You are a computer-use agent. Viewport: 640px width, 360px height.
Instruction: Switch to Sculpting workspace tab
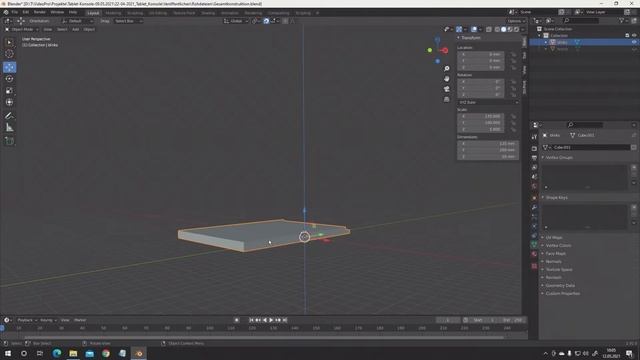click(x=135, y=13)
